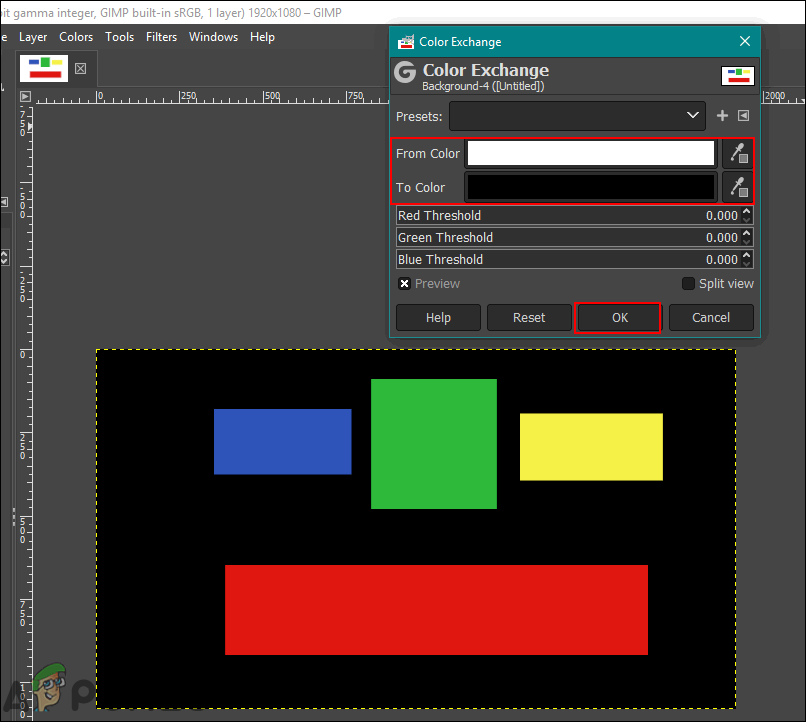806x722 pixels.
Task: Open canvas menu via triangle icon above rulers
Action: click(25, 97)
